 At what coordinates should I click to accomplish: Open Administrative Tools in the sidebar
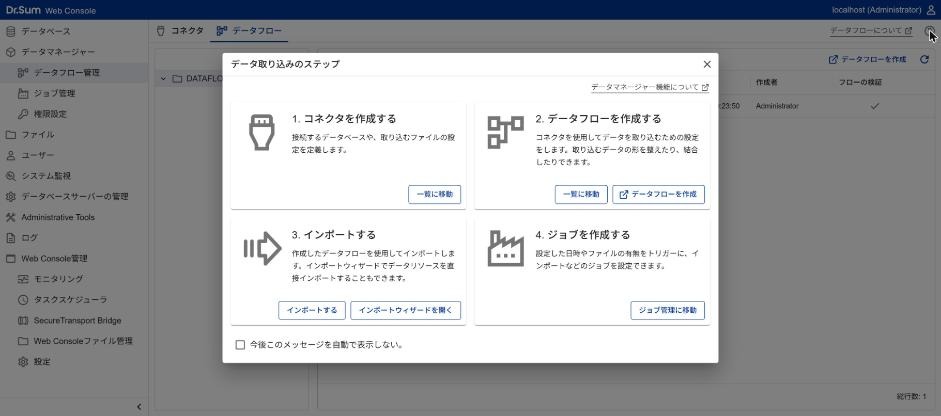click(74, 217)
